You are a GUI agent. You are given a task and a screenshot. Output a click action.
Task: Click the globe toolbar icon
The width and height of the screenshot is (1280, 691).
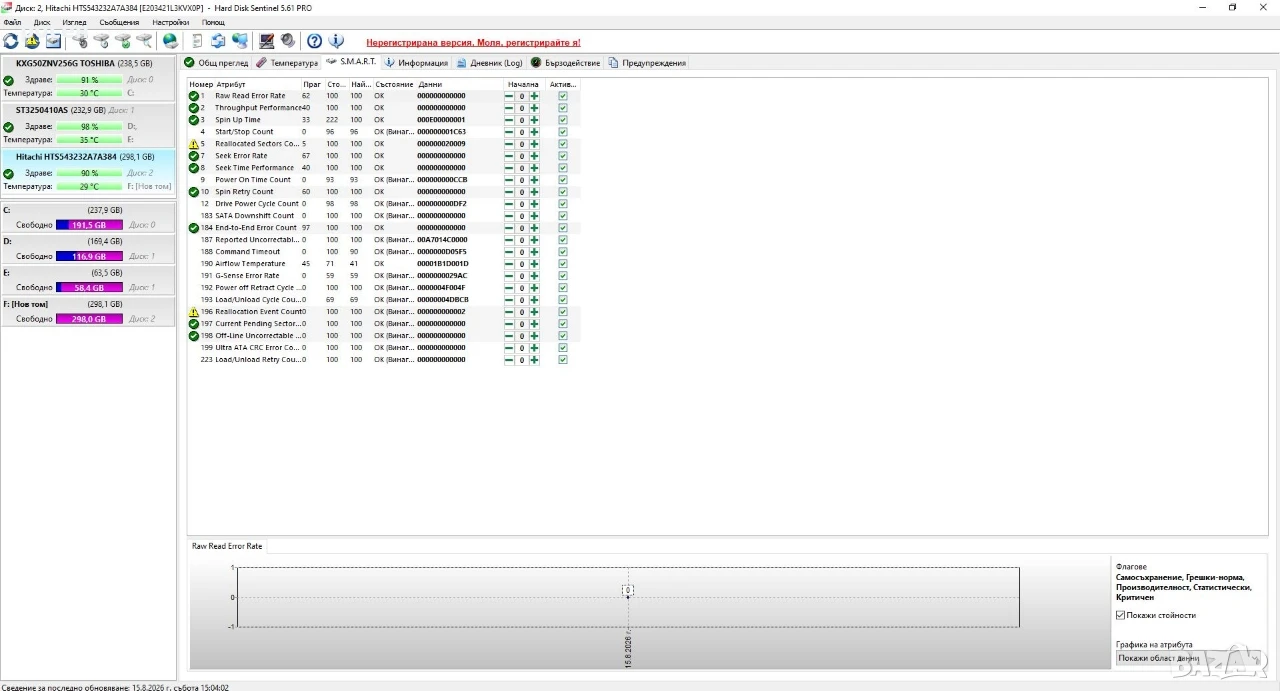(x=171, y=41)
